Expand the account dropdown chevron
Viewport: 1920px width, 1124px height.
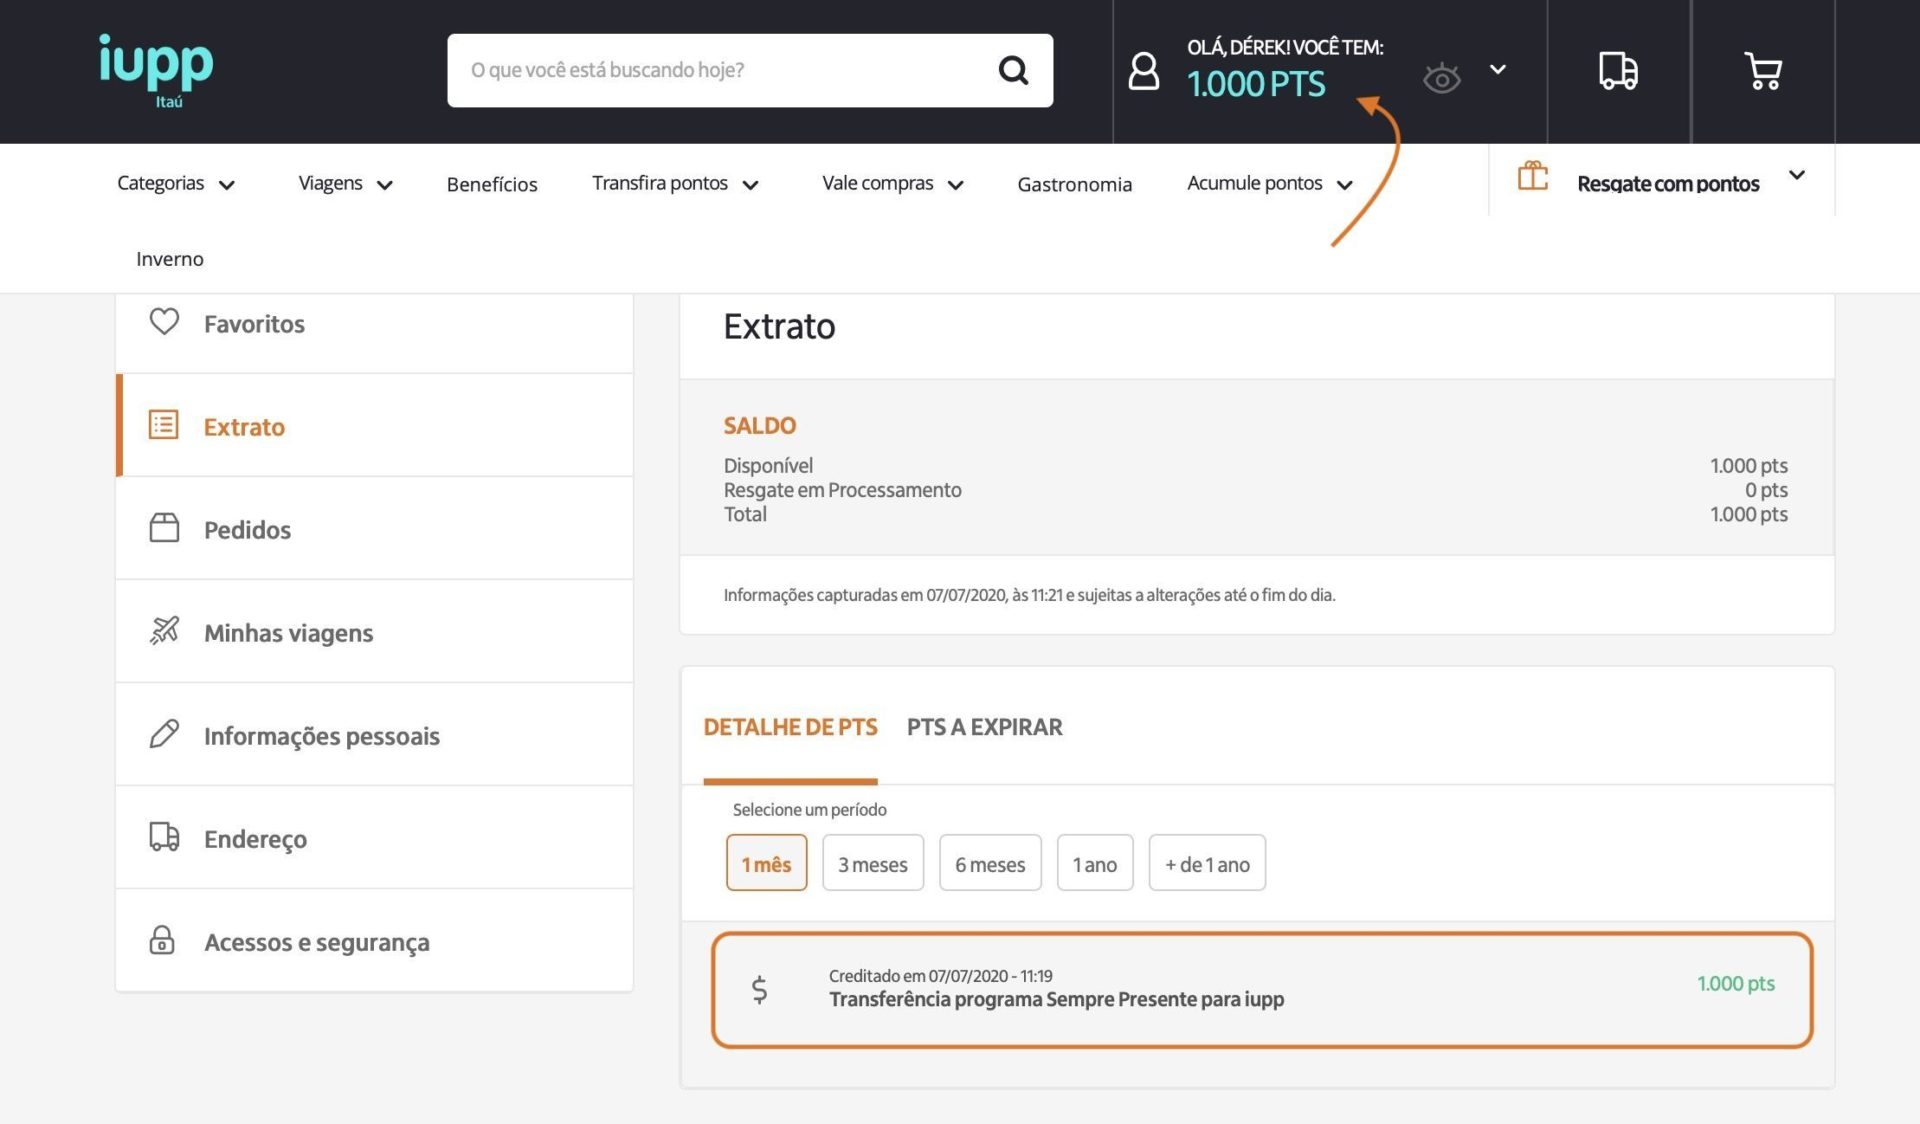point(1497,69)
